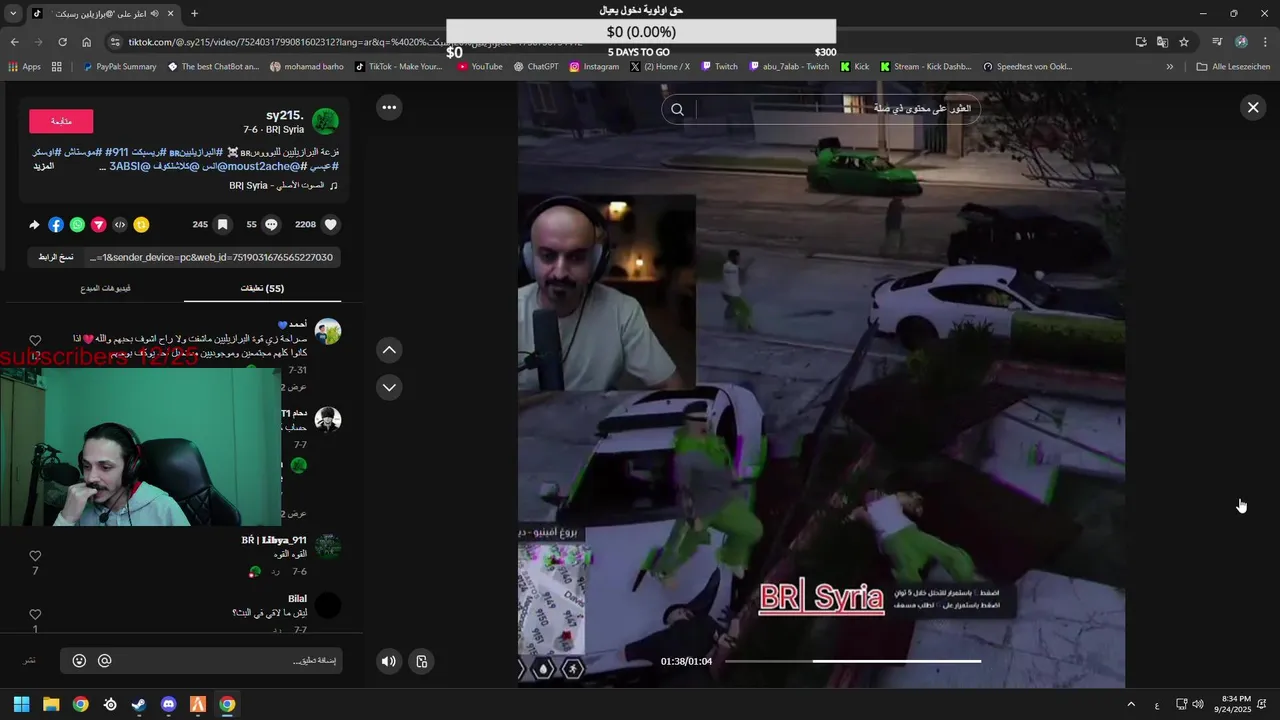
Task: Go to the previous video with up chevron
Action: pos(389,350)
